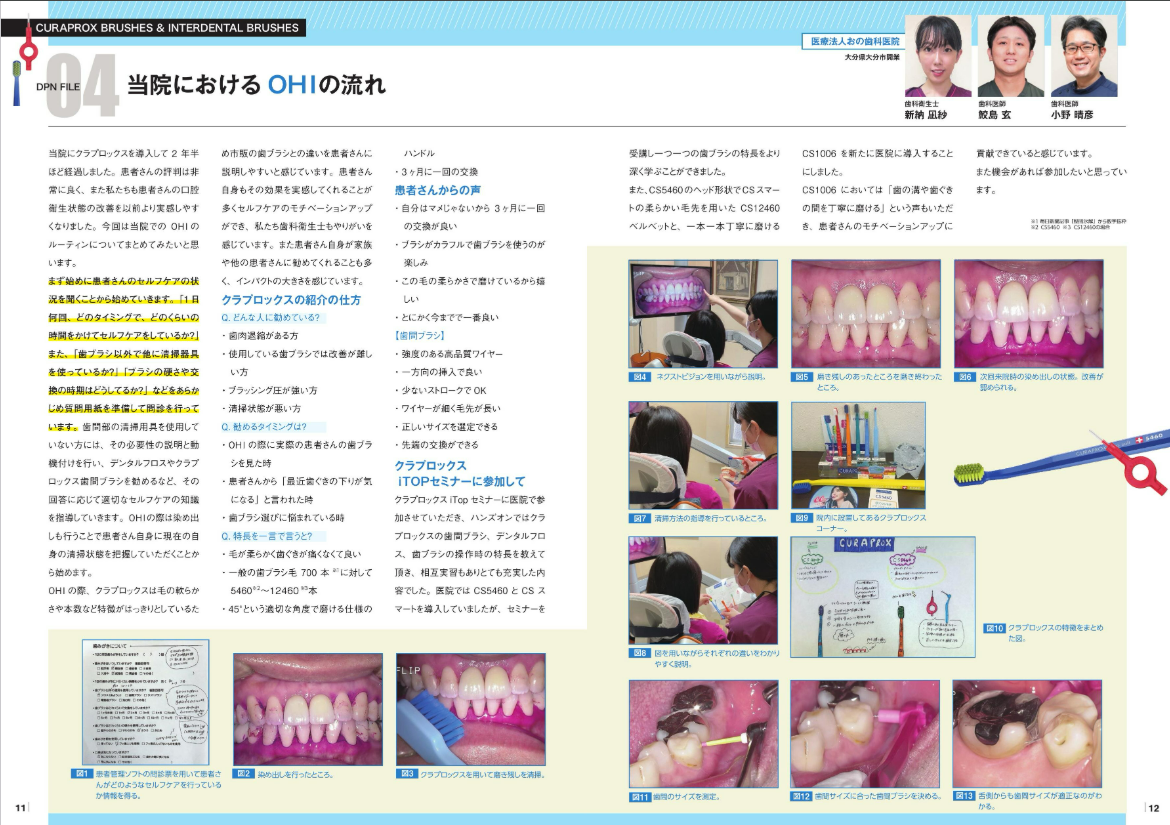
Task: Open portrait photo of 小野 晴彦
Action: tap(1084, 57)
